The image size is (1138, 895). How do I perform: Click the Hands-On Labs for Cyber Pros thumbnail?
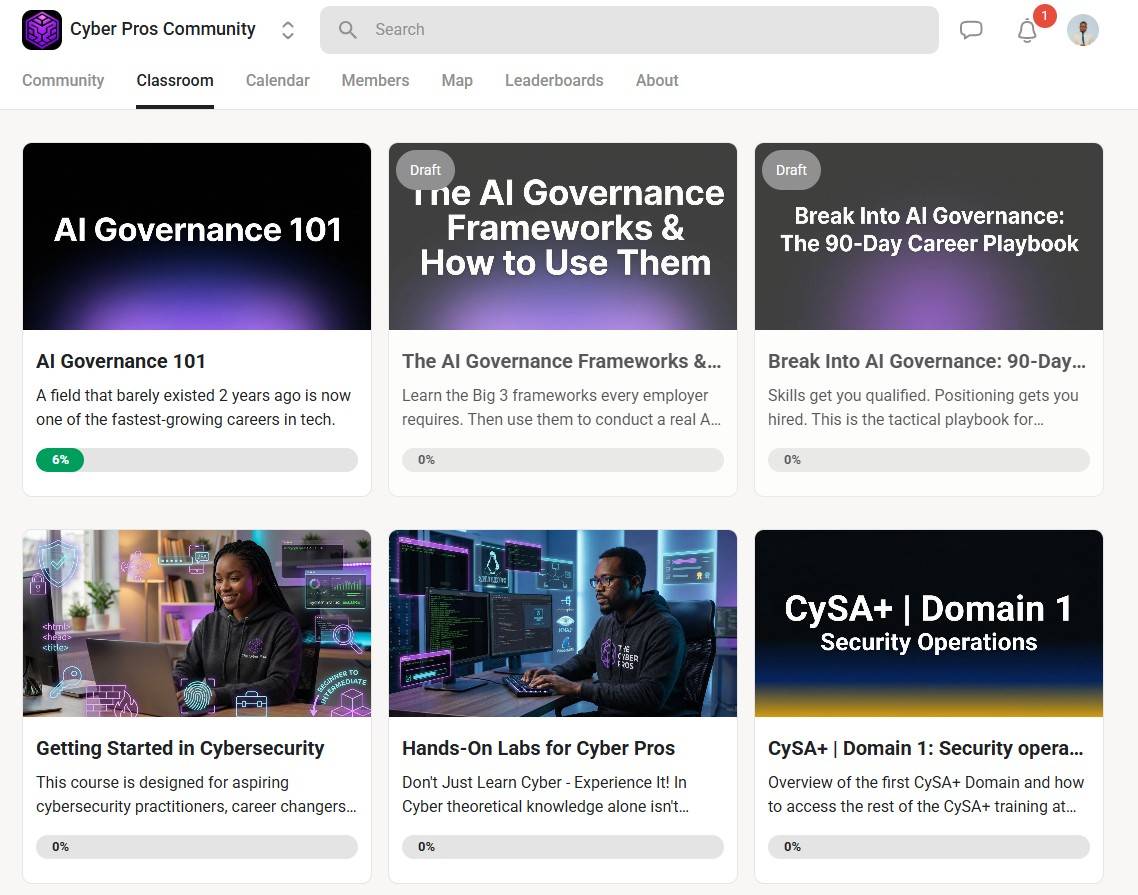pyautogui.click(x=563, y=623)
